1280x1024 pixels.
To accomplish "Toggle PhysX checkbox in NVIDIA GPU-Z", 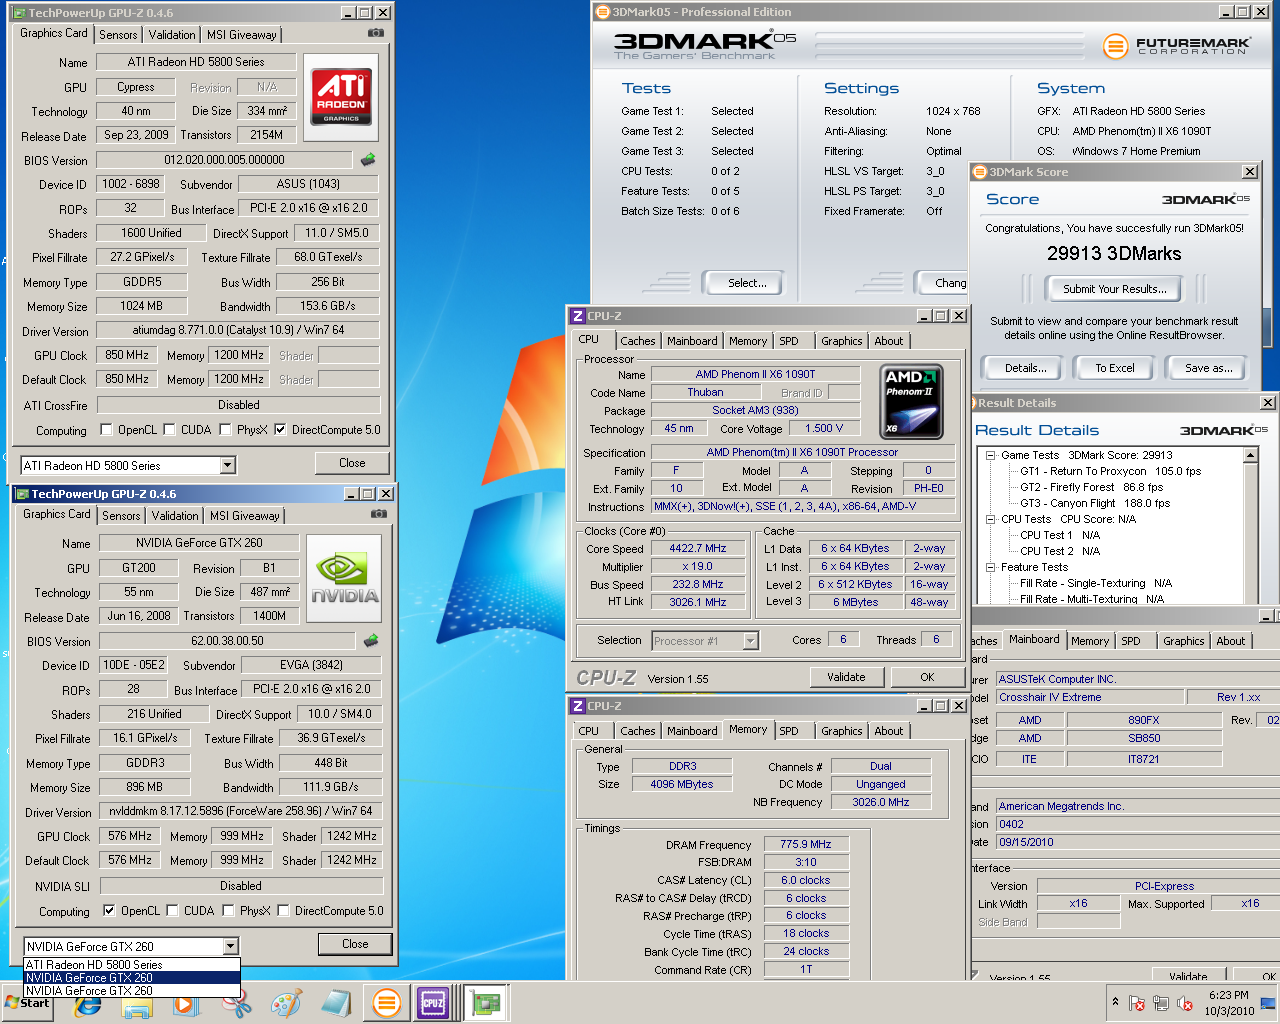I will click(228, 911).
